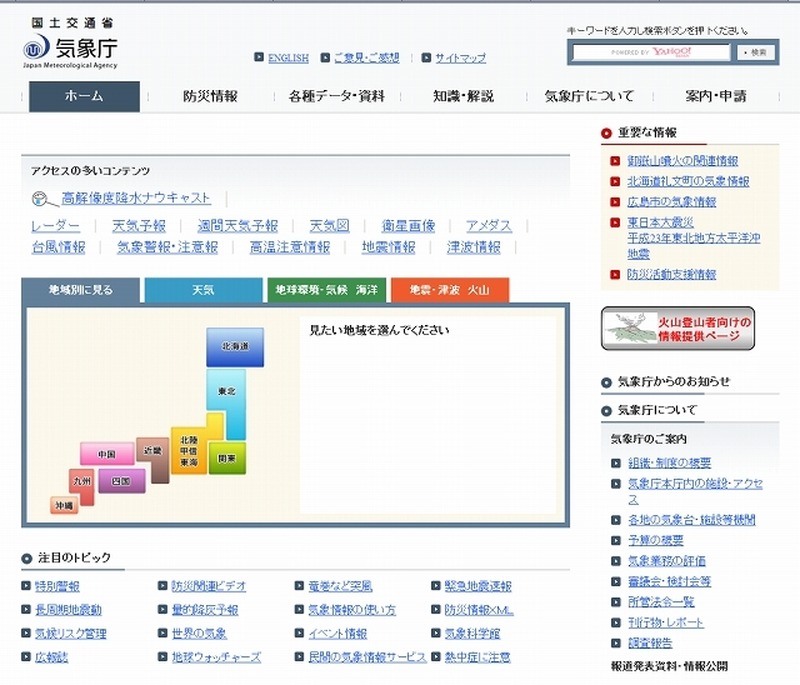This screenshot has height=685, width=800.
Task: Open the ENGLISH link
Action: pyautogui.click(x=288, y=58)
